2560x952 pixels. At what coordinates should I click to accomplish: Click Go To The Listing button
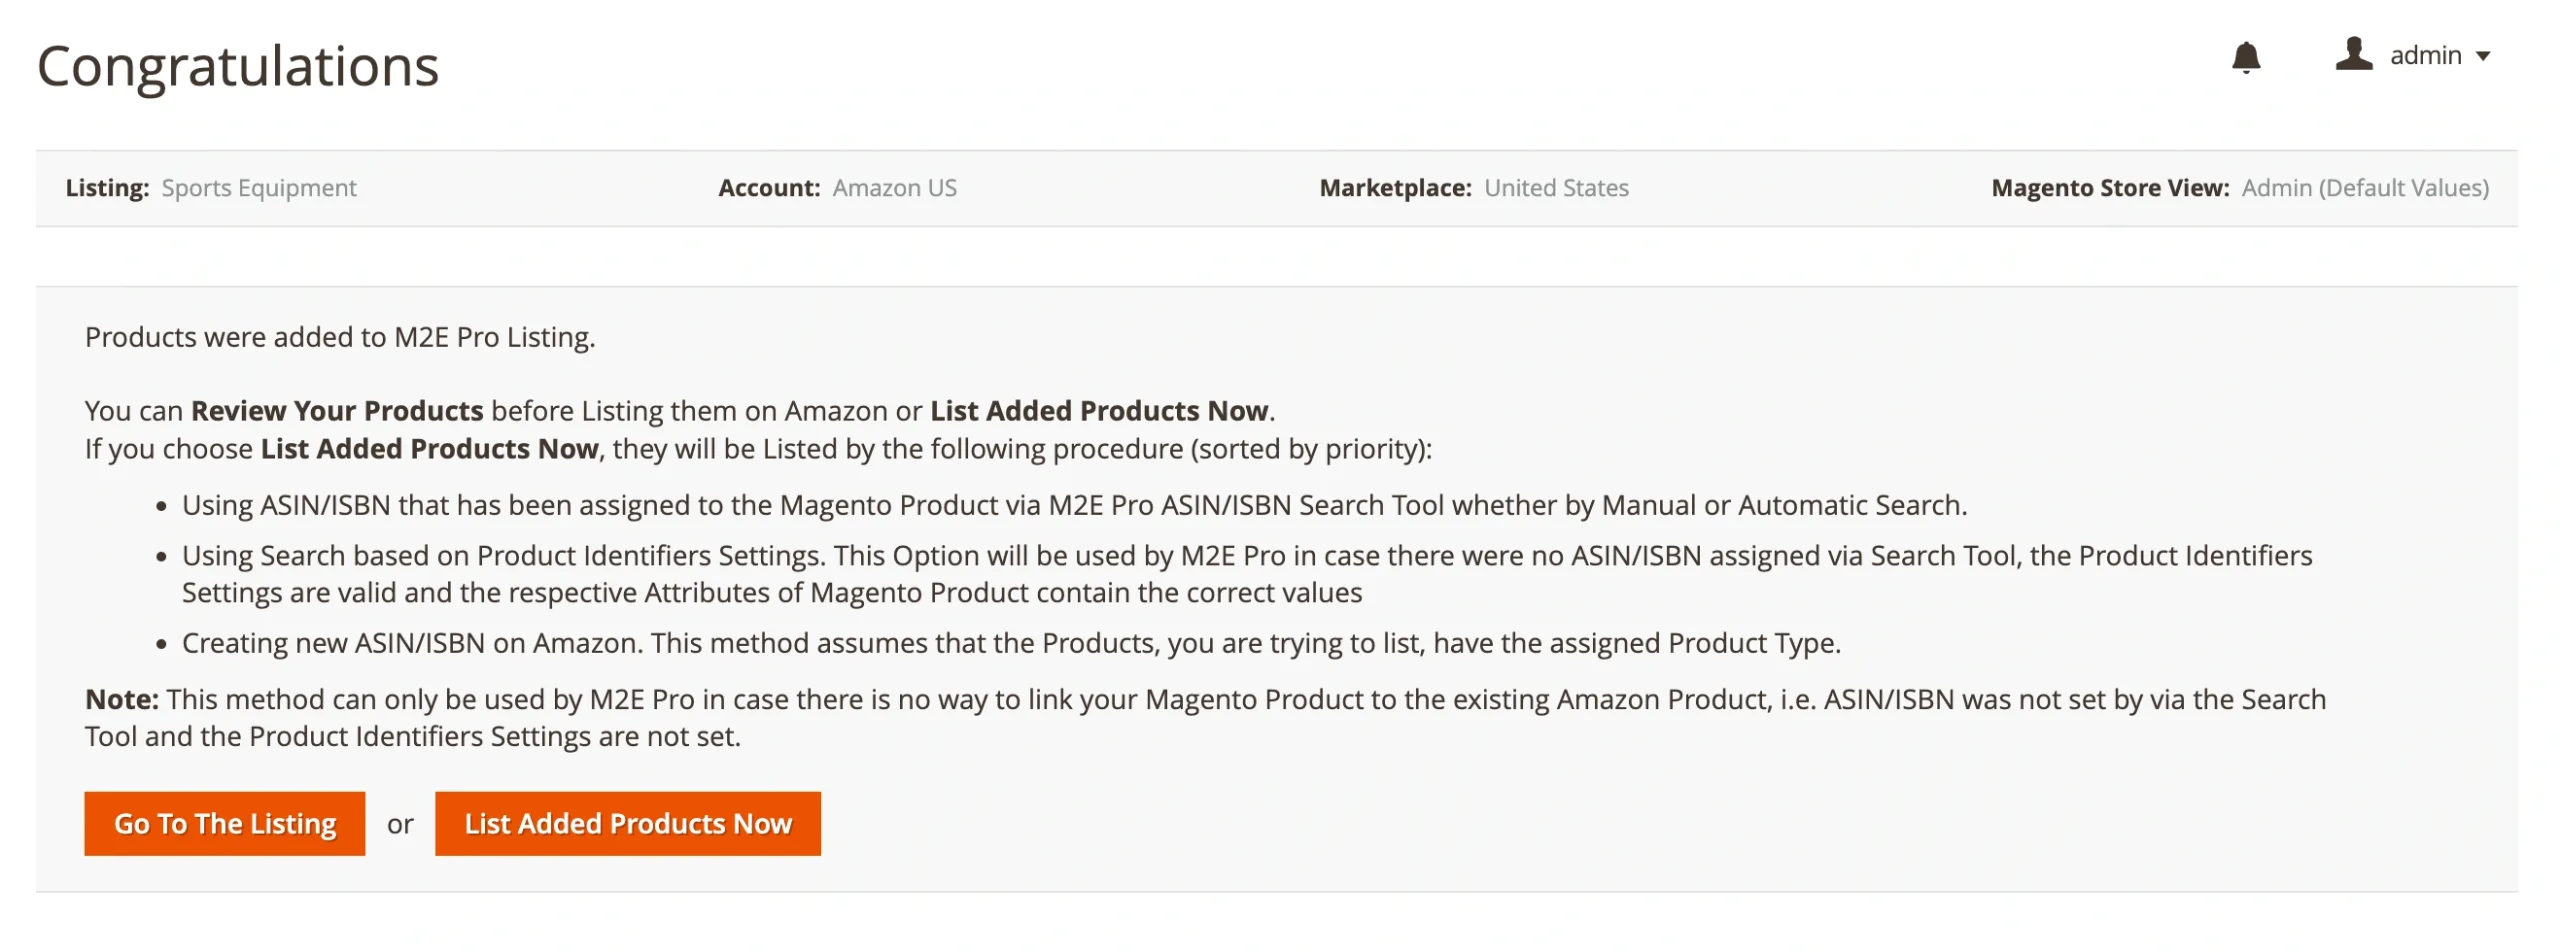coord(224,823)
